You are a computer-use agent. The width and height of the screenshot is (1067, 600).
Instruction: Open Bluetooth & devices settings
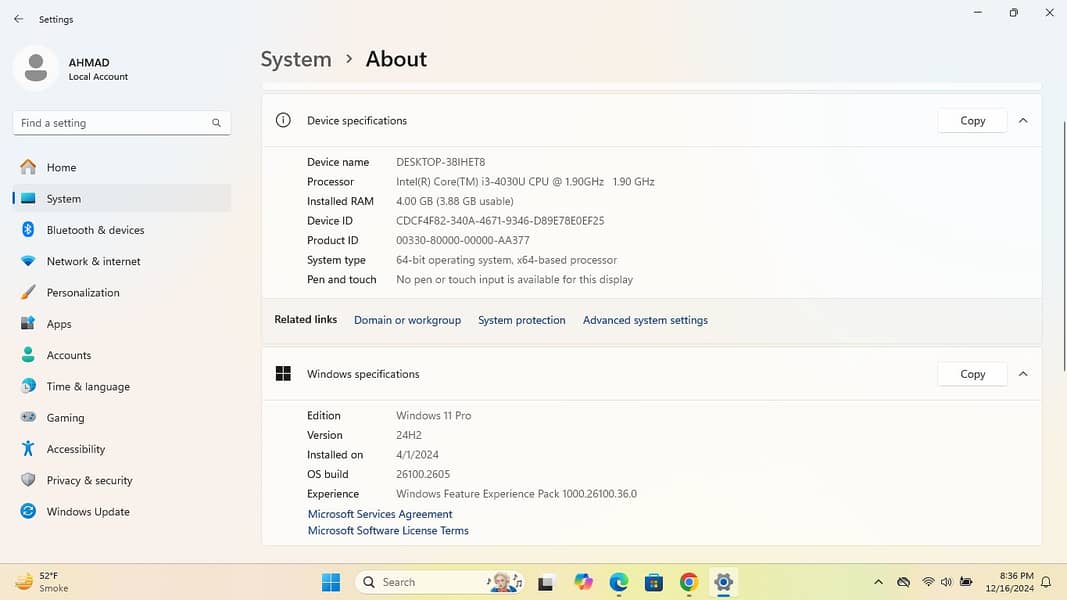[95, 230]
